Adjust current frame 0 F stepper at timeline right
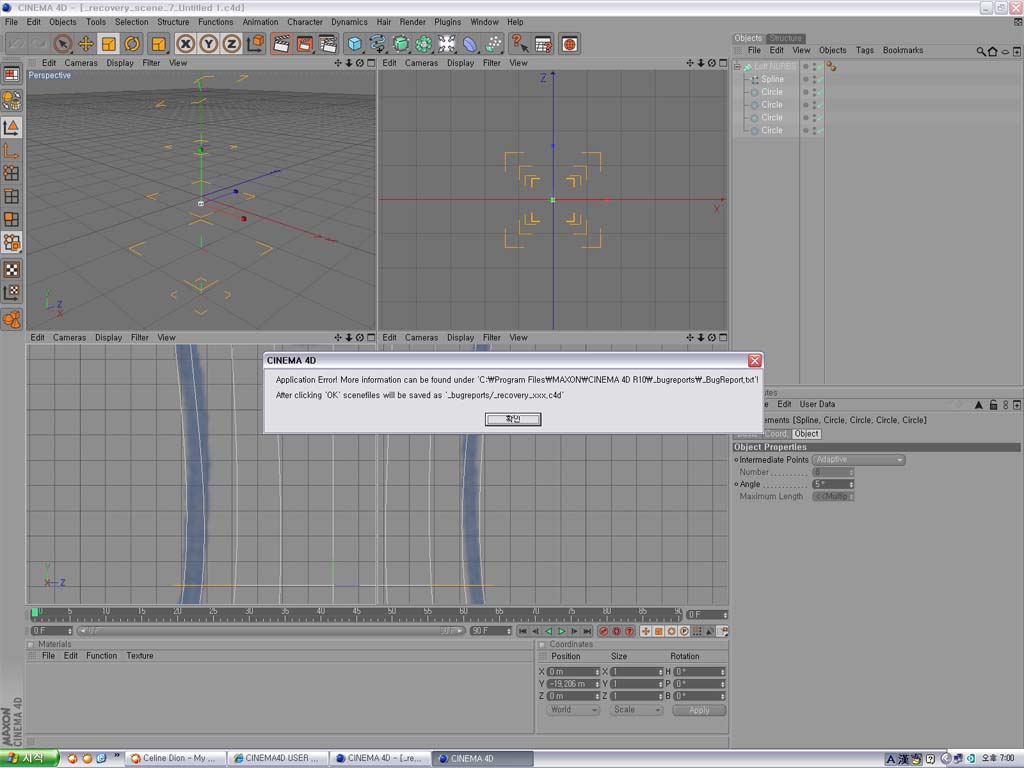 (725, 615)
